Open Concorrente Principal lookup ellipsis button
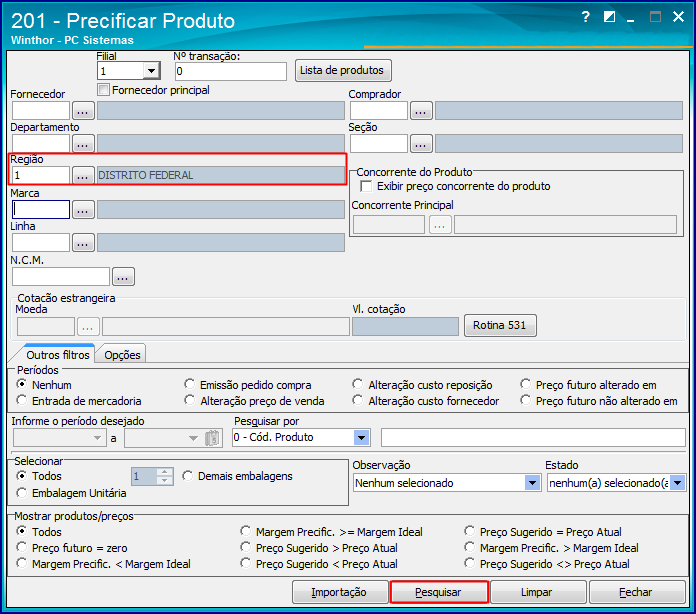The image size is (696, 614). (440, 225)
